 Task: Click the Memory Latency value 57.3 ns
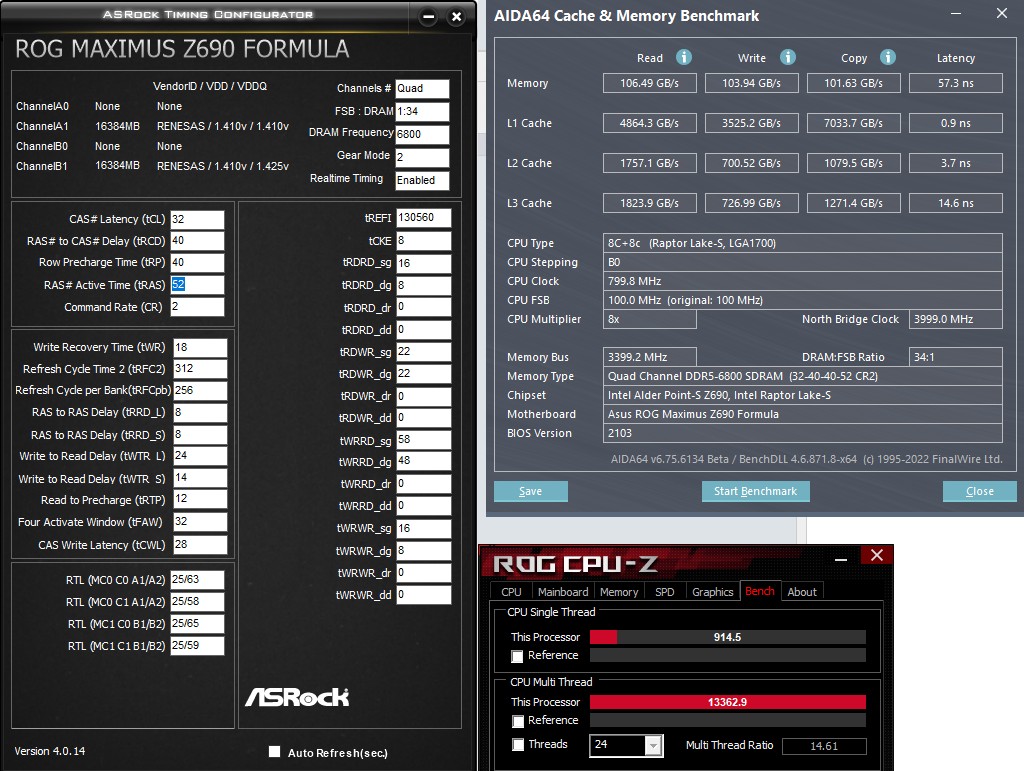956,83
